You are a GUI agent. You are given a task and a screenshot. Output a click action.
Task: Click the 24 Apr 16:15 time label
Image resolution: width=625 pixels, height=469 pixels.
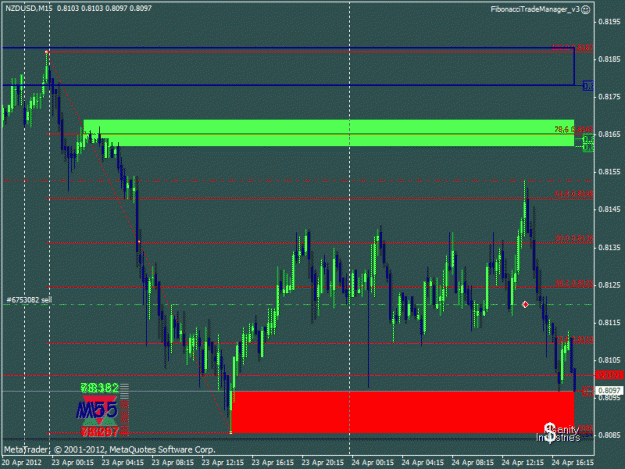pyautogui.click(x=573, y=462)
